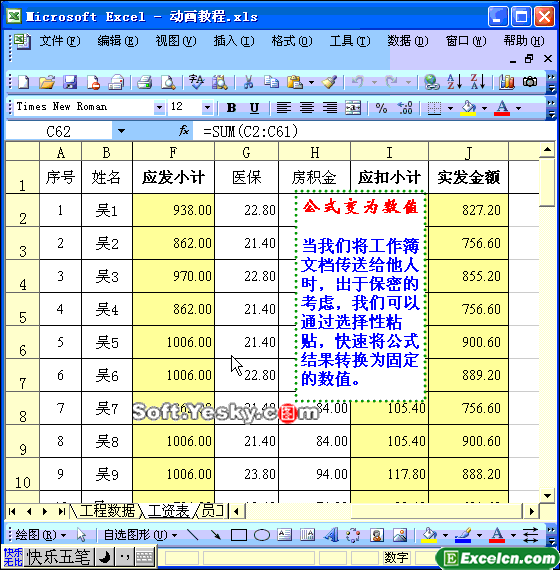560x570 pixels.
Task: Run the Spelling check icon
Action: coord(197,82)
